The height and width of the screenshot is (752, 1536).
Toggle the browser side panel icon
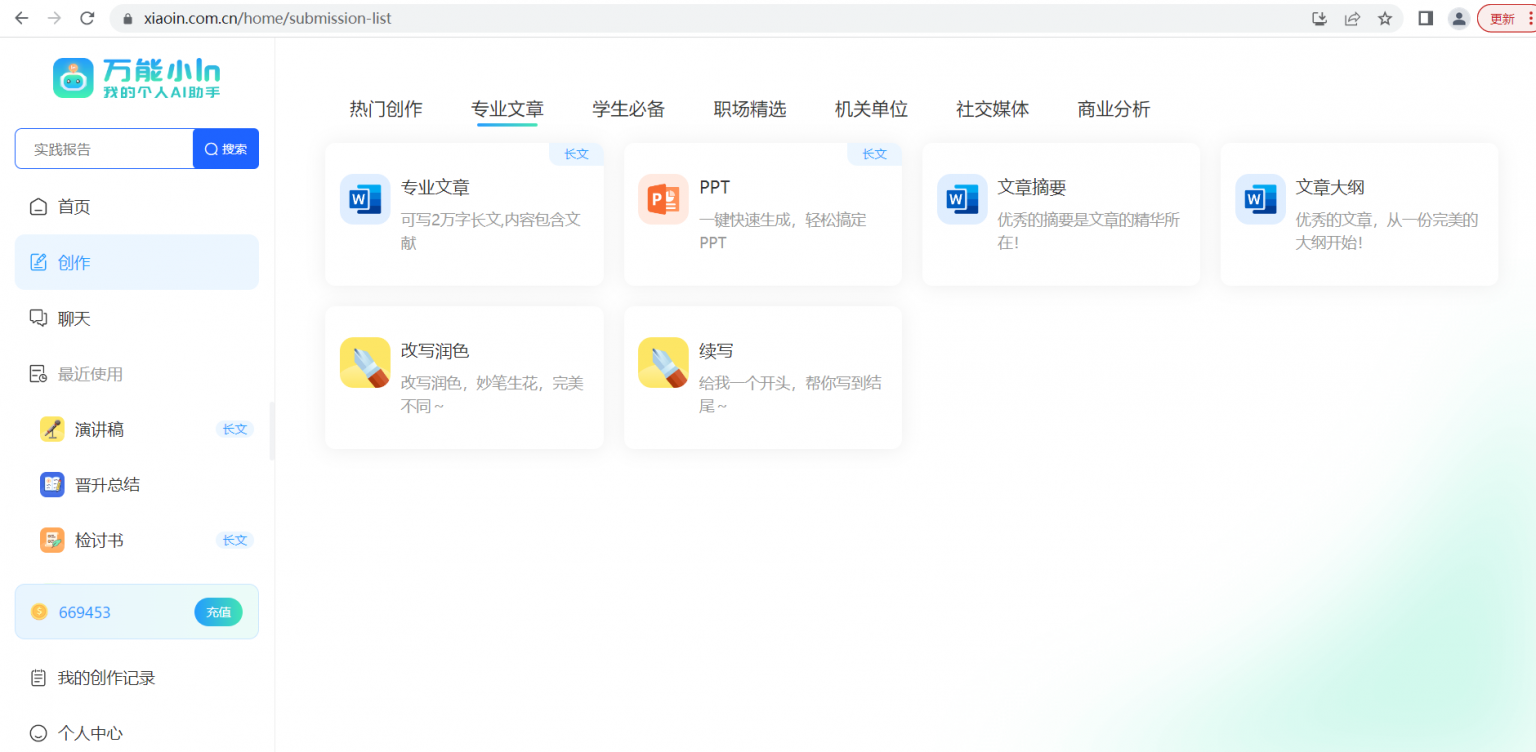(1426, 18)
